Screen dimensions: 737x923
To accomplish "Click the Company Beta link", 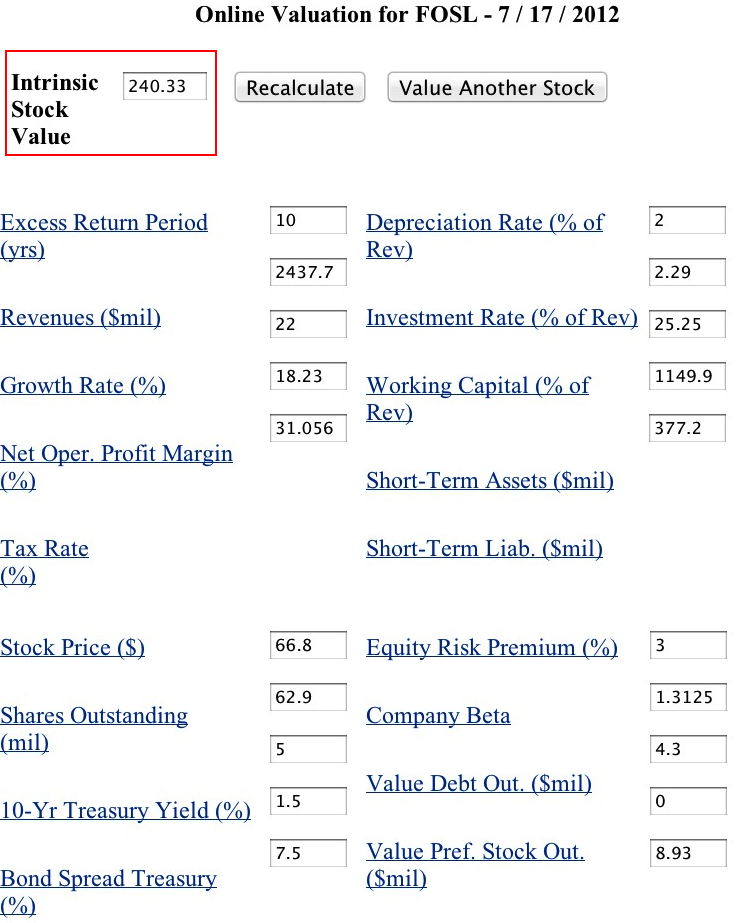I will [438, 716].
